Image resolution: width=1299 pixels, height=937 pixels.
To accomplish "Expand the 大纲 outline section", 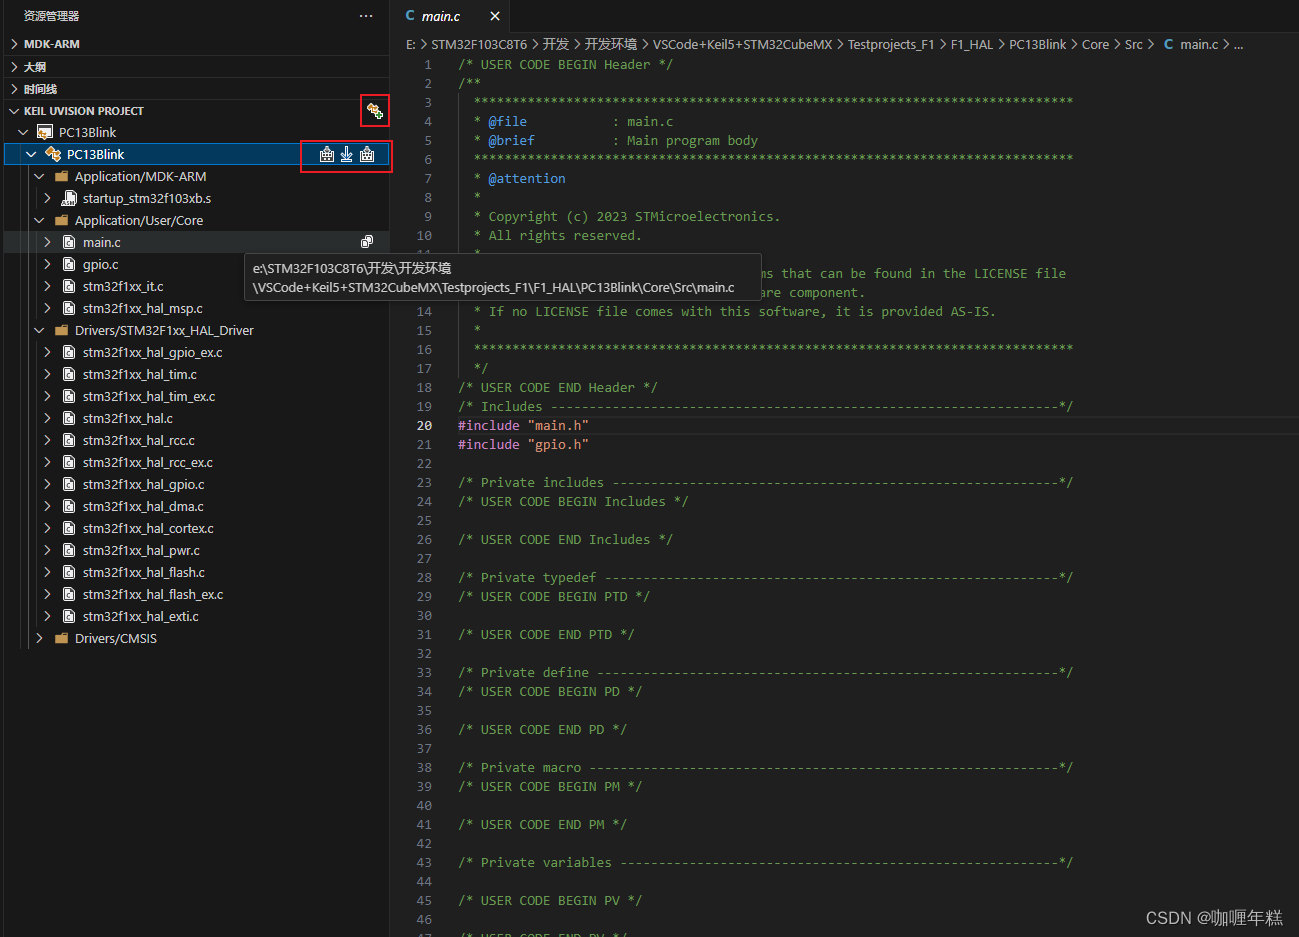I will pyautogui.click(x=14, y=67).
